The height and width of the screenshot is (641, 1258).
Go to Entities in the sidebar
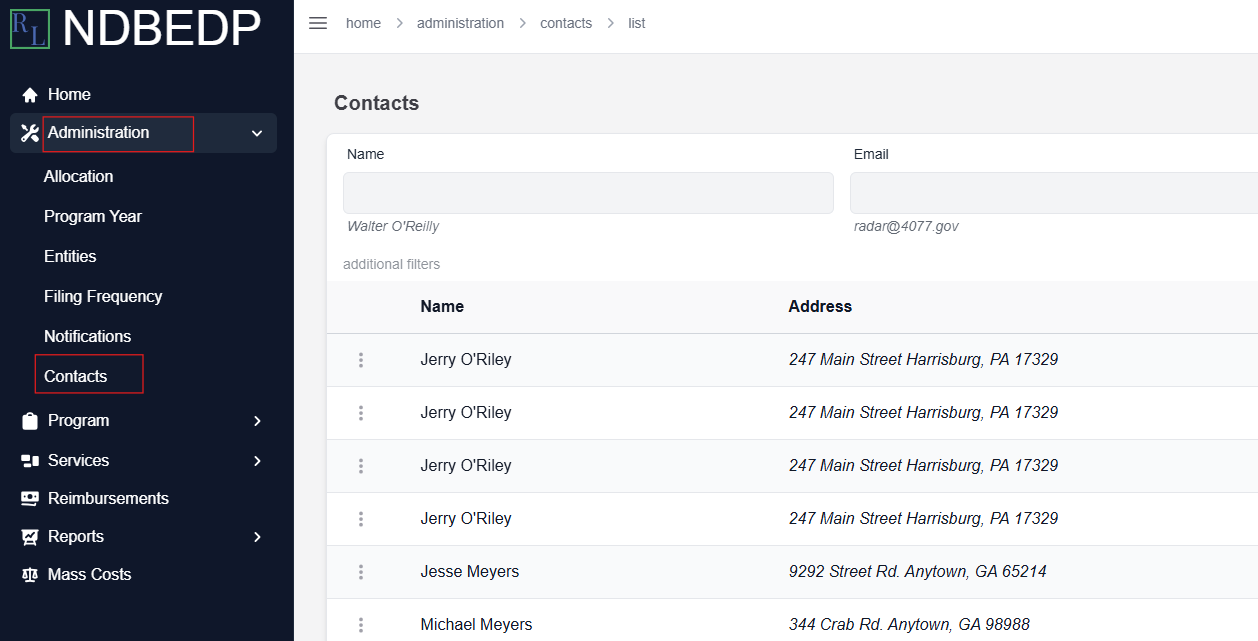[x=70, y=256]
